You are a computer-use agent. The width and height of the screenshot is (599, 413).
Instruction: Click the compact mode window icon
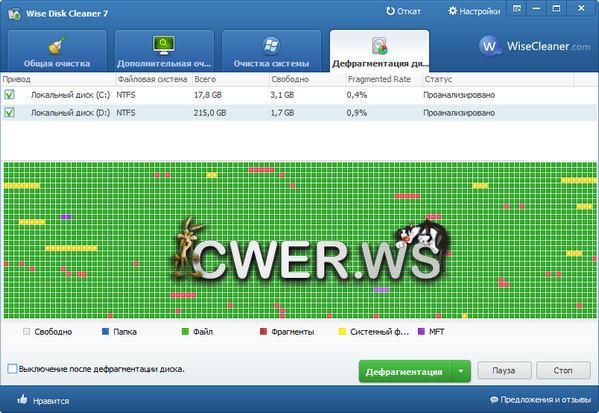coord(517,8)
